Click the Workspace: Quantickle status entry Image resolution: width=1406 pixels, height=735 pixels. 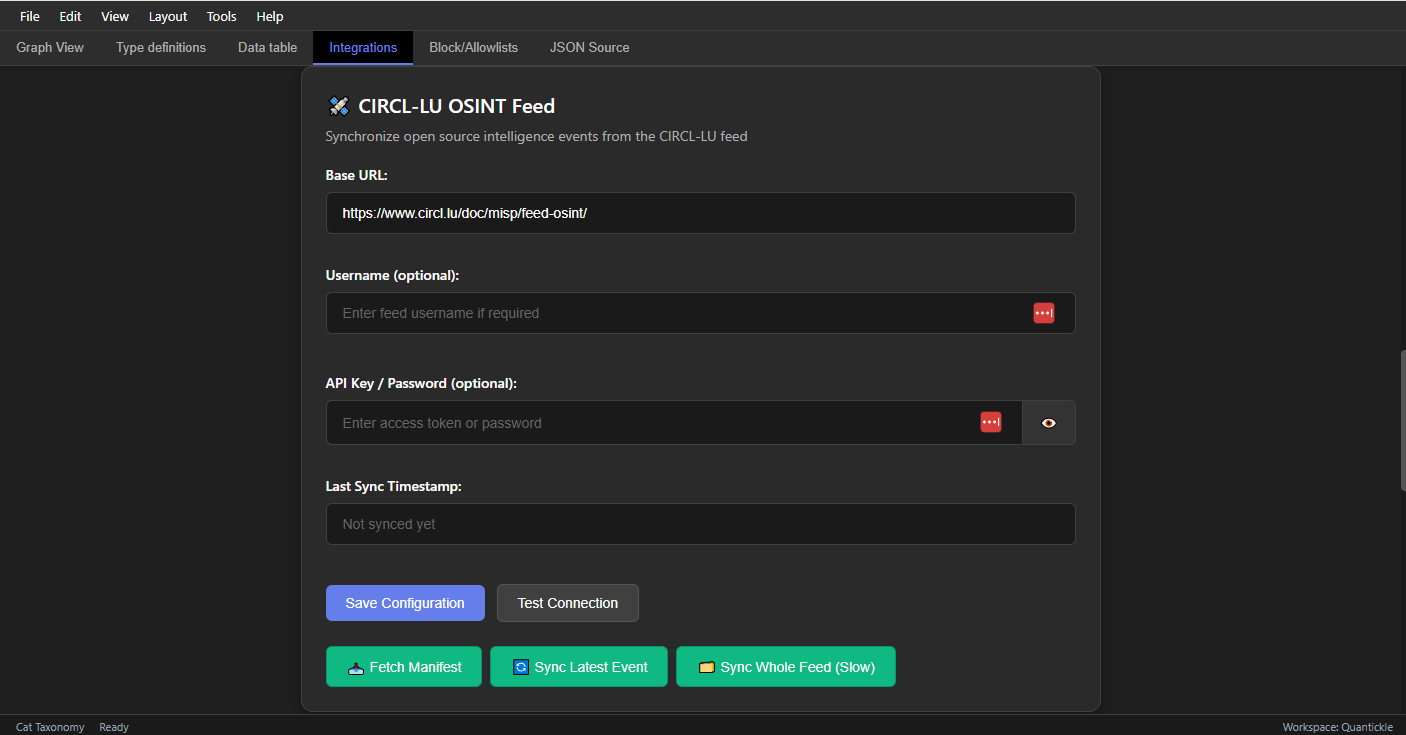[1337, 727]
